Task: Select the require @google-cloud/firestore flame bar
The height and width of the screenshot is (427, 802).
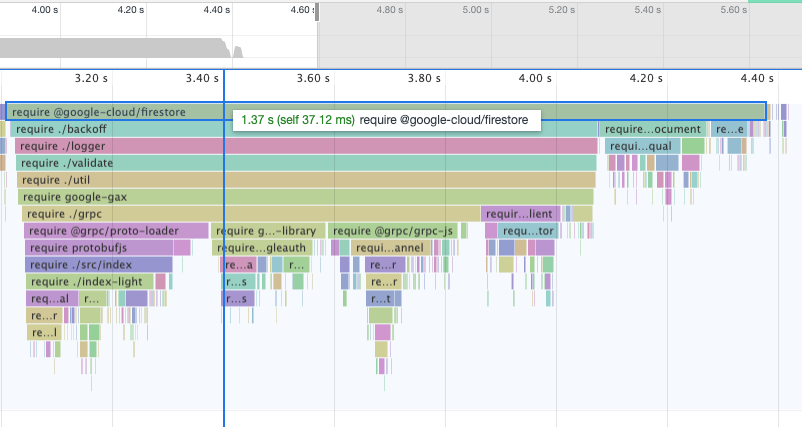Action: click(386, 111)
